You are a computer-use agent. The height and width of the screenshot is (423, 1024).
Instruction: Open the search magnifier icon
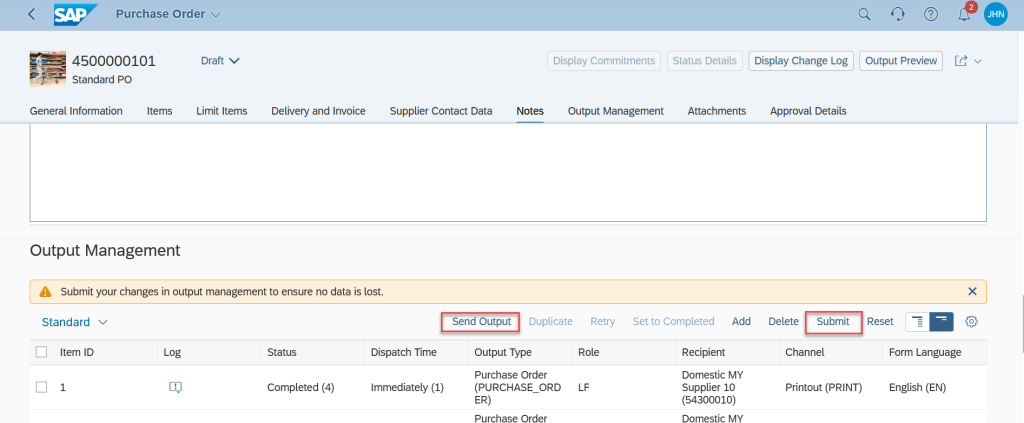(x=865, y=14)
